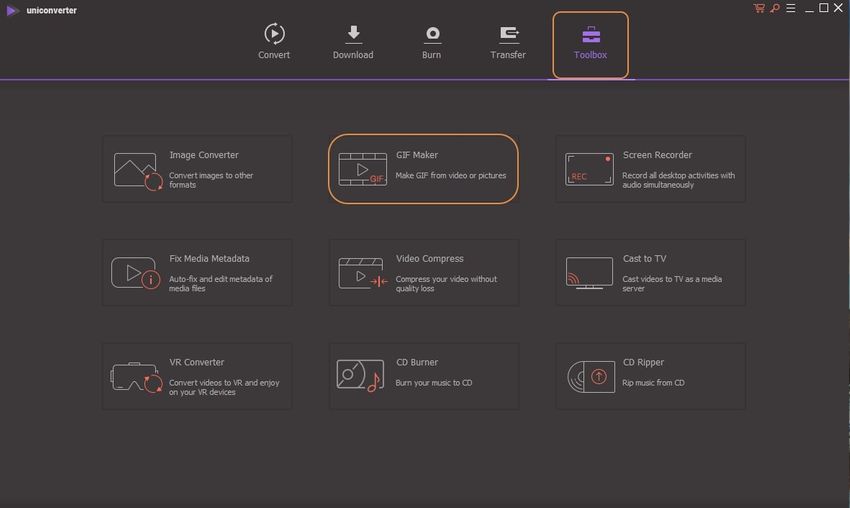Go to the Burn tab
Screen dimensions: 850x508
click(431, 42)
